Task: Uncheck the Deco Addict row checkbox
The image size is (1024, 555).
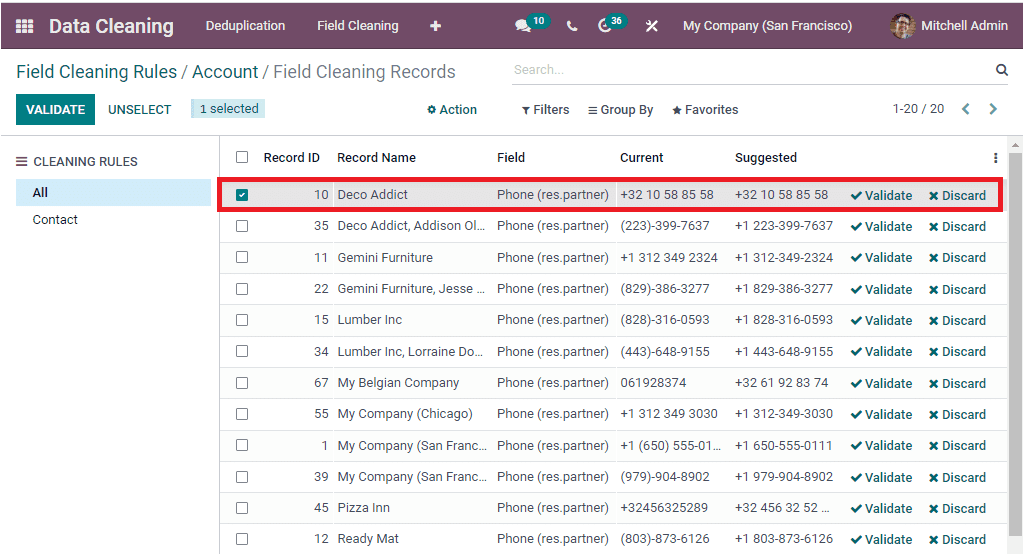Action: click(242, 195)
